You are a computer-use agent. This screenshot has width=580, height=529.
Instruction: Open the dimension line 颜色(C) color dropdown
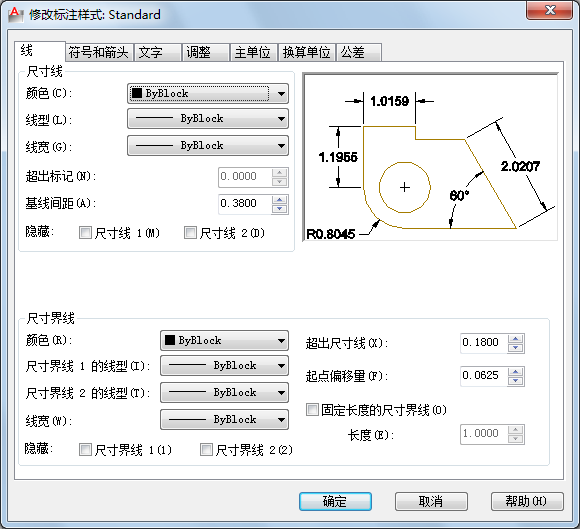(x=208, y=94)
